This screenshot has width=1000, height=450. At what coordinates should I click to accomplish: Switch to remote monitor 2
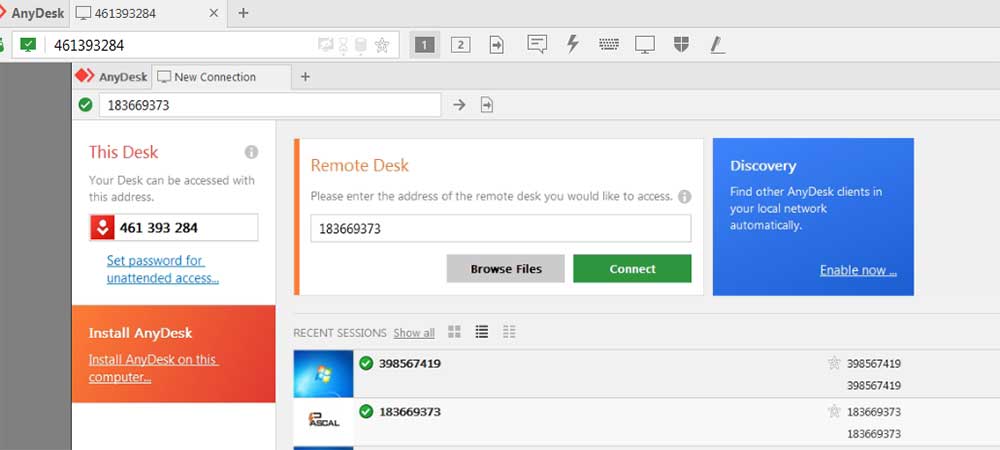(x=460, y=45)
